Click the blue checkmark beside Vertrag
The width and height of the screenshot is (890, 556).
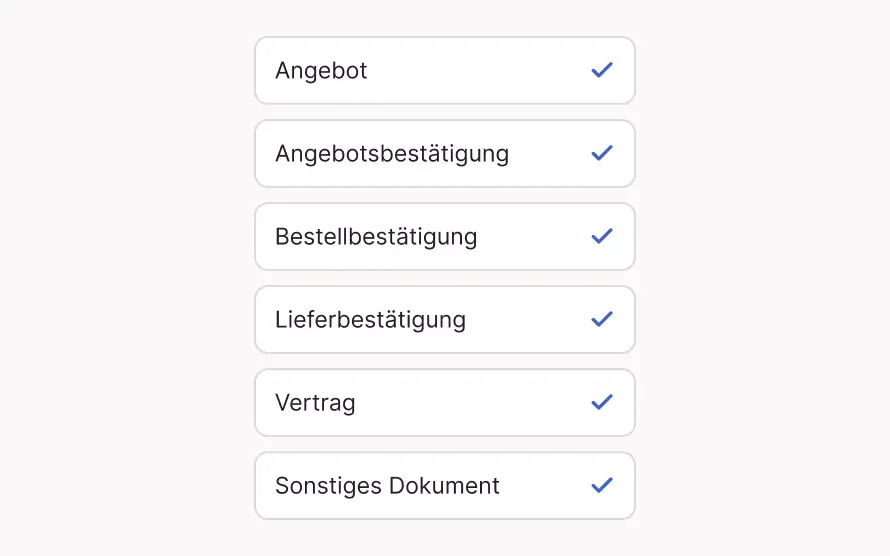601,402
